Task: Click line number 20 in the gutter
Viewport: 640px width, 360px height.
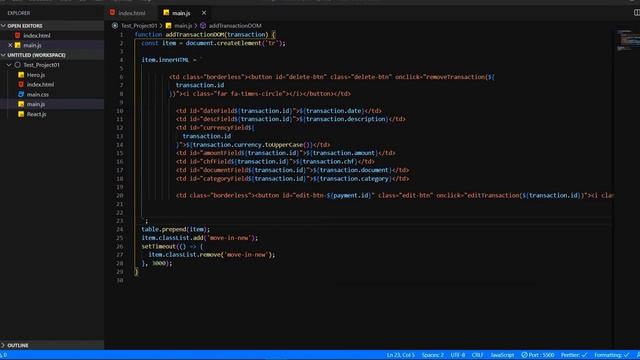Action: pyautogui.click(x=120, y=196)
